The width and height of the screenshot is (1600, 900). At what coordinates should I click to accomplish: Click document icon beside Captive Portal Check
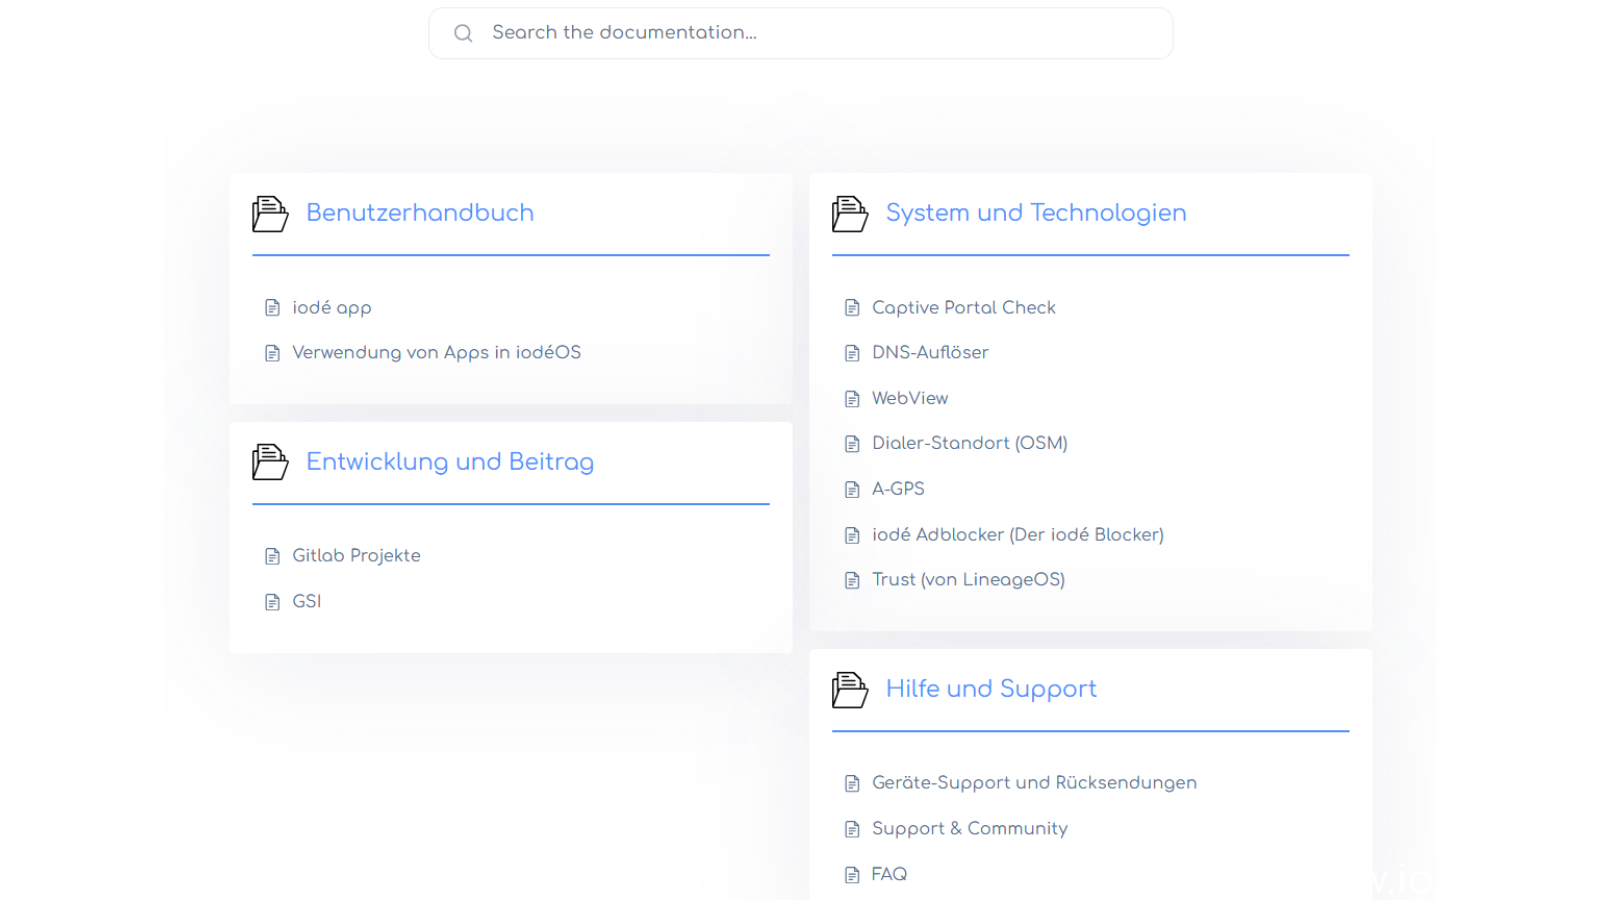852,308
